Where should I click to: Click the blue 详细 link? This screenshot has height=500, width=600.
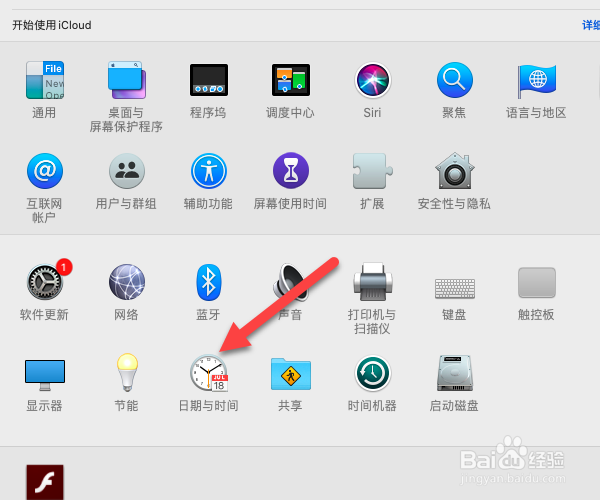(x=591, y=25)
